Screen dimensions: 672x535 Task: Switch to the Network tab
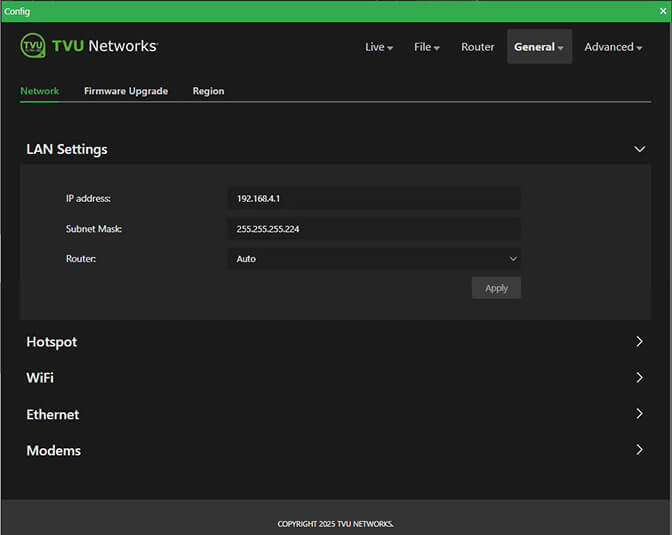tap(39, 91)
